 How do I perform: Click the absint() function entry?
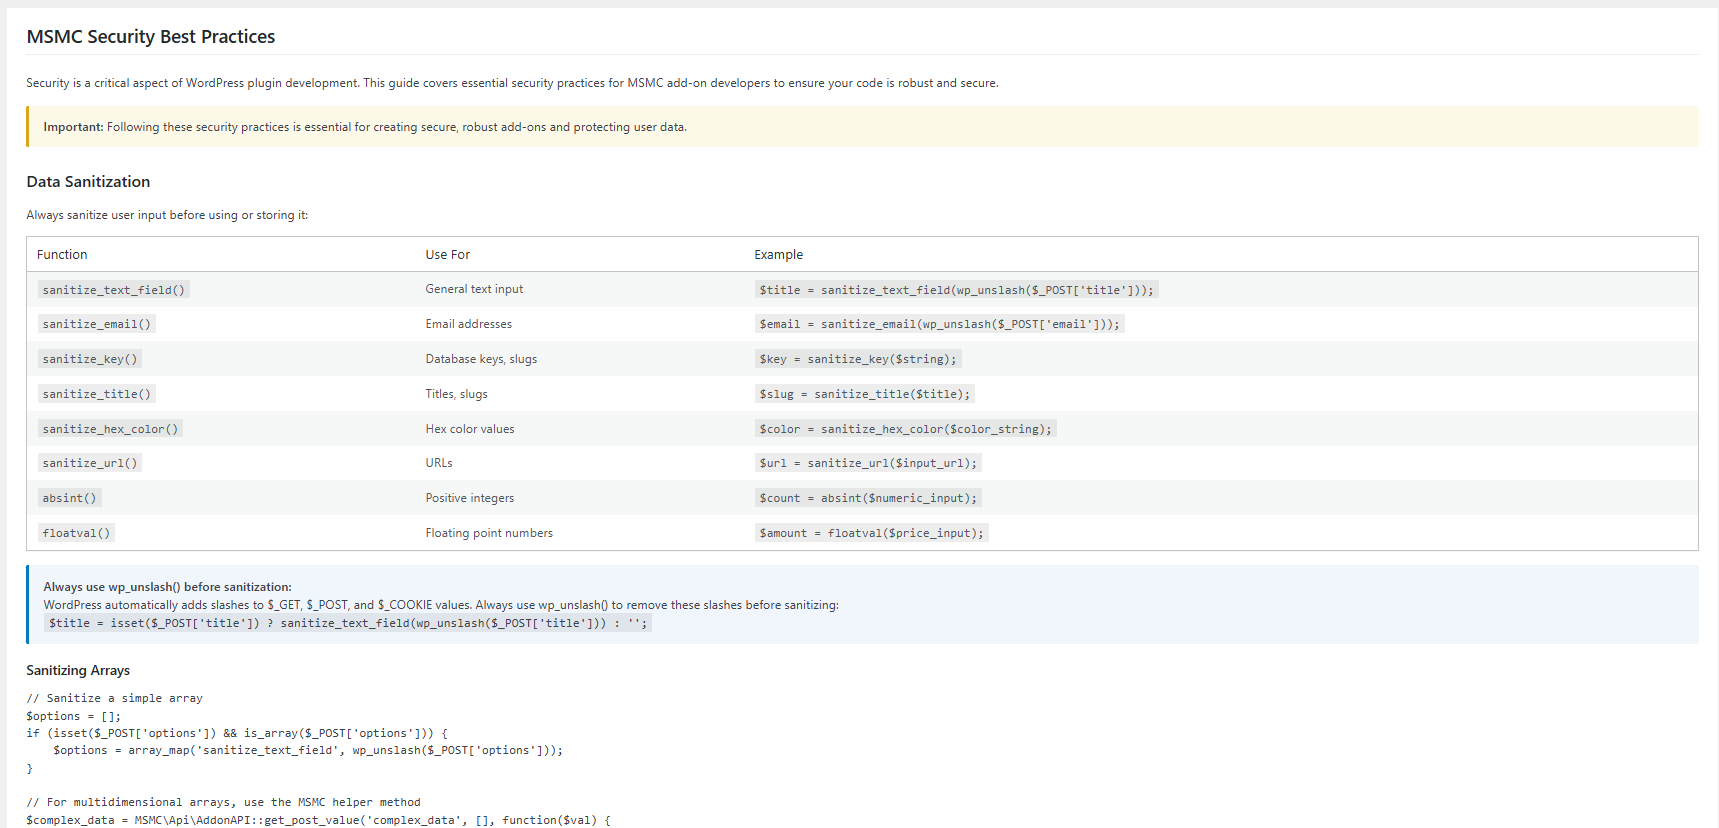pos(70,498)
